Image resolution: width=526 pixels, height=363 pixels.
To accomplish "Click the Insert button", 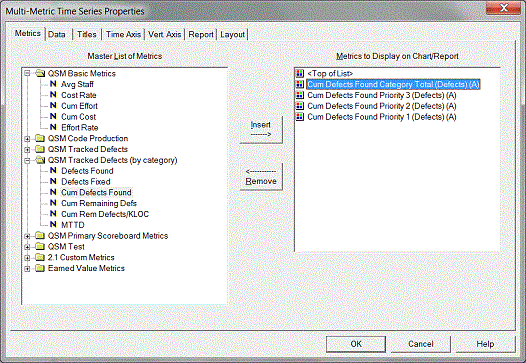I will [x=261, y=129].
